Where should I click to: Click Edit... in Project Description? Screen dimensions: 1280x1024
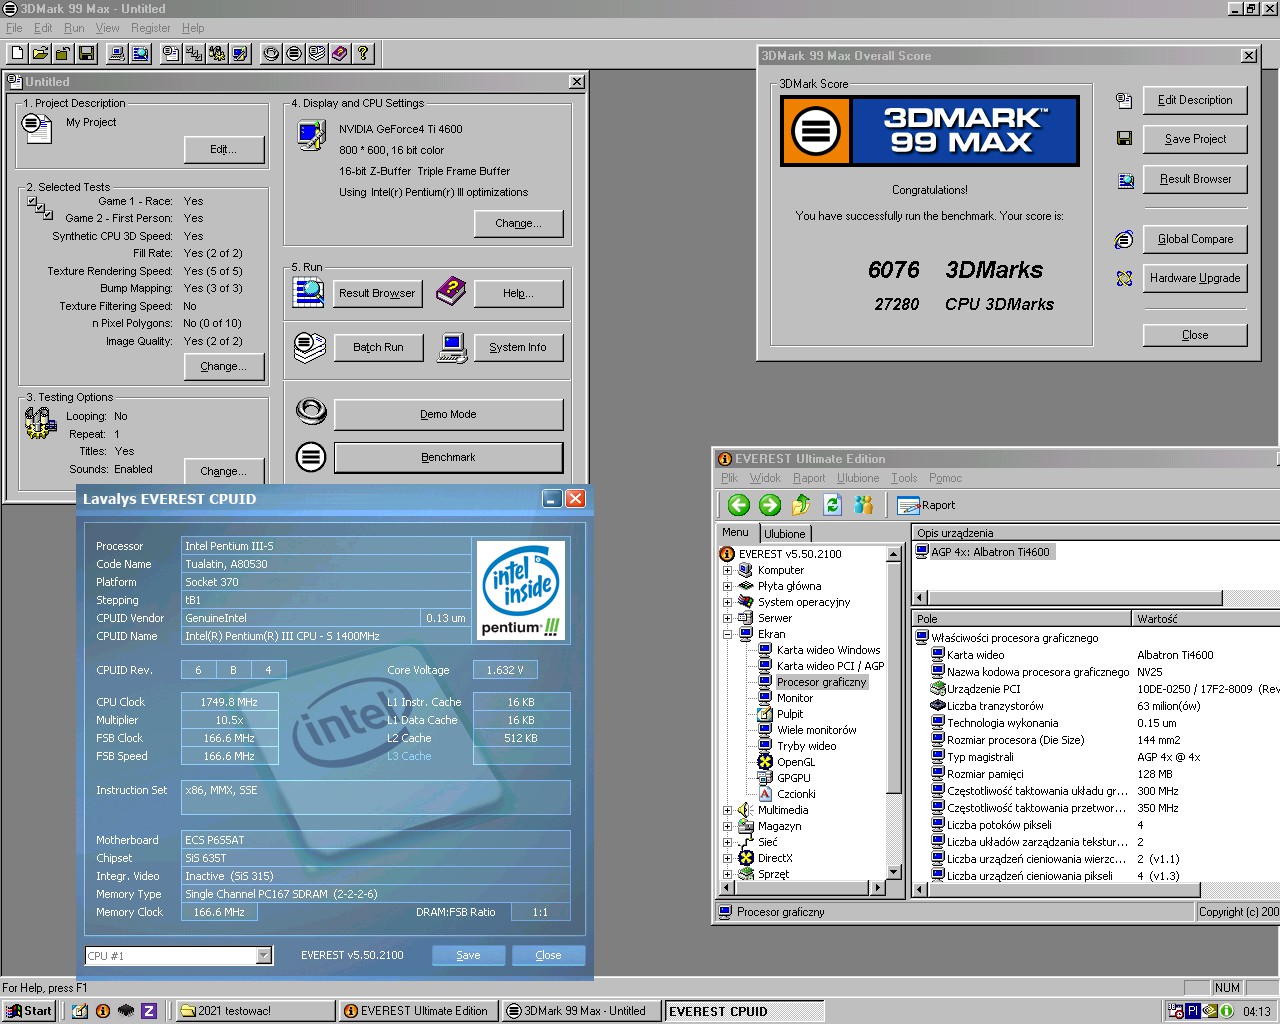tap(224, 149)
